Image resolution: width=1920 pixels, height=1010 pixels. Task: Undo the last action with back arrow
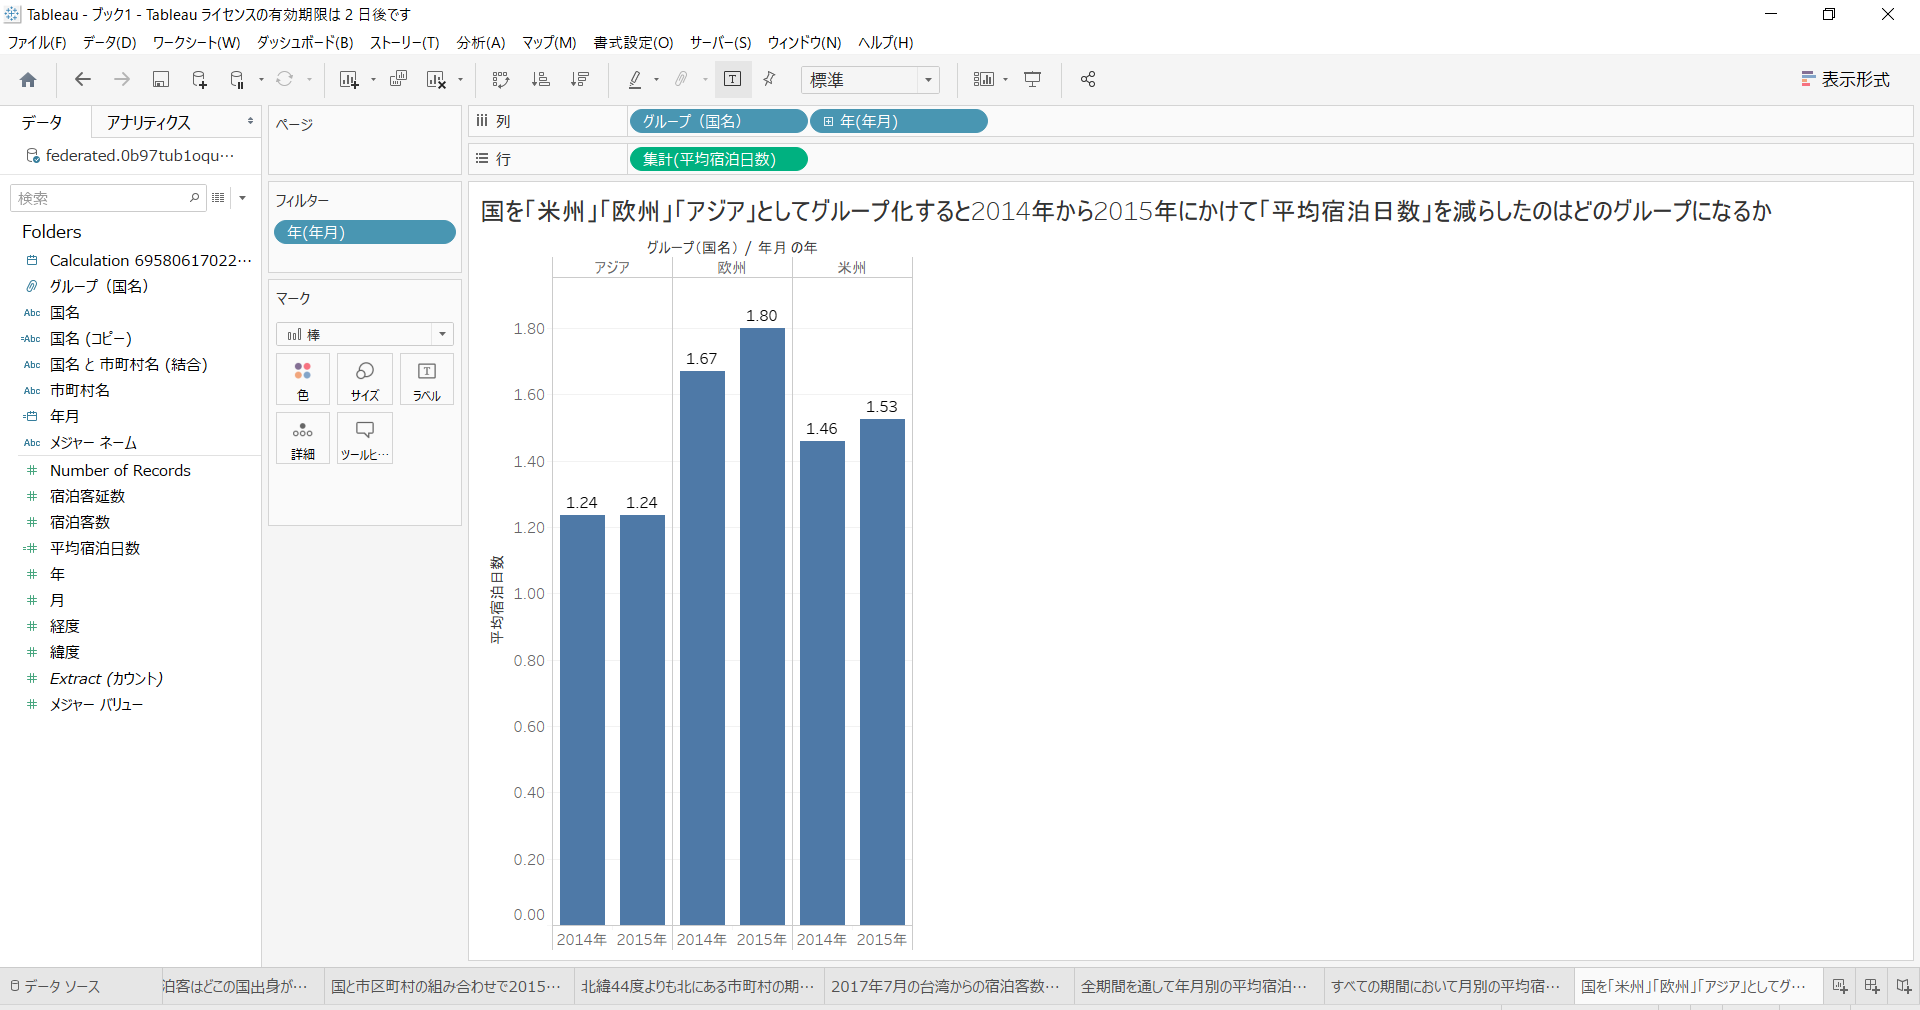83,80
